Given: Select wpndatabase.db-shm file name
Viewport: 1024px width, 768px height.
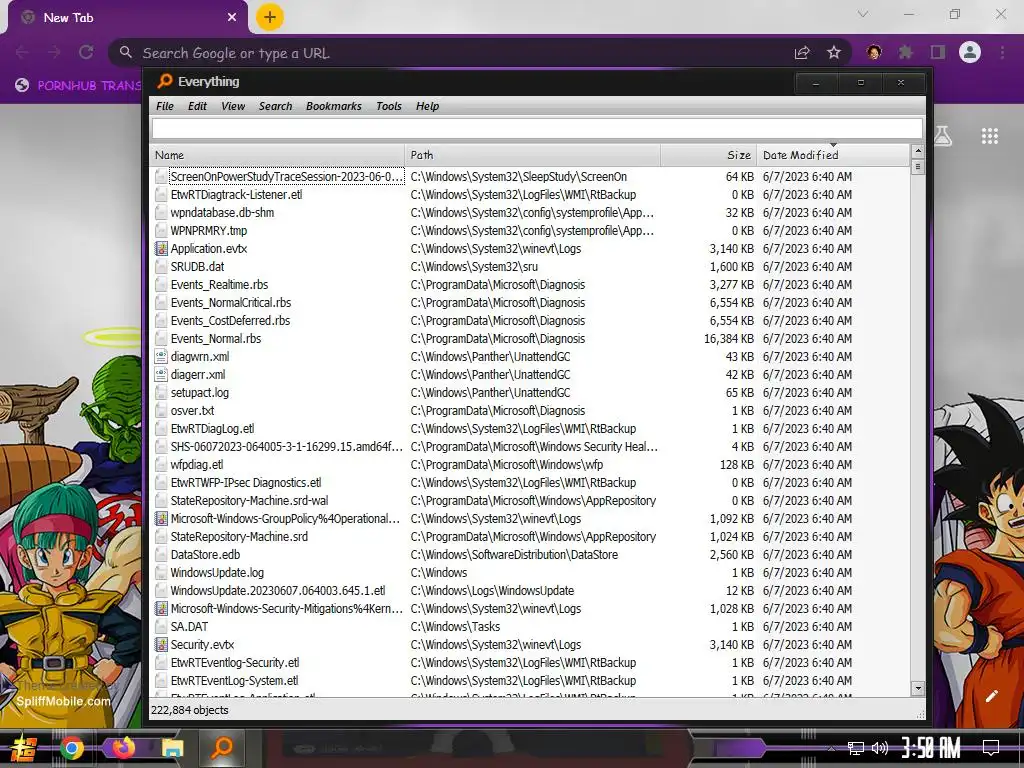Looking at the screenshot, I should coord(222,212).
